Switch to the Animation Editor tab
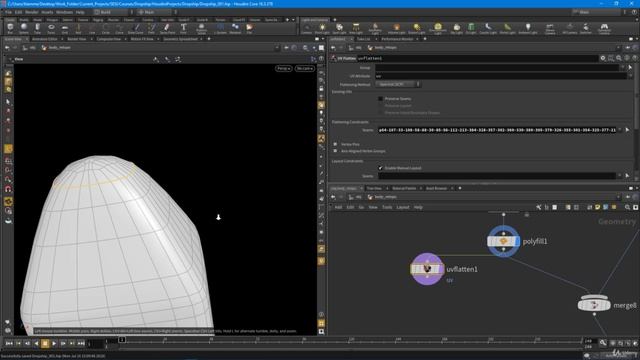The width and height of the screenshot is (640, 360). pos(45,39)
